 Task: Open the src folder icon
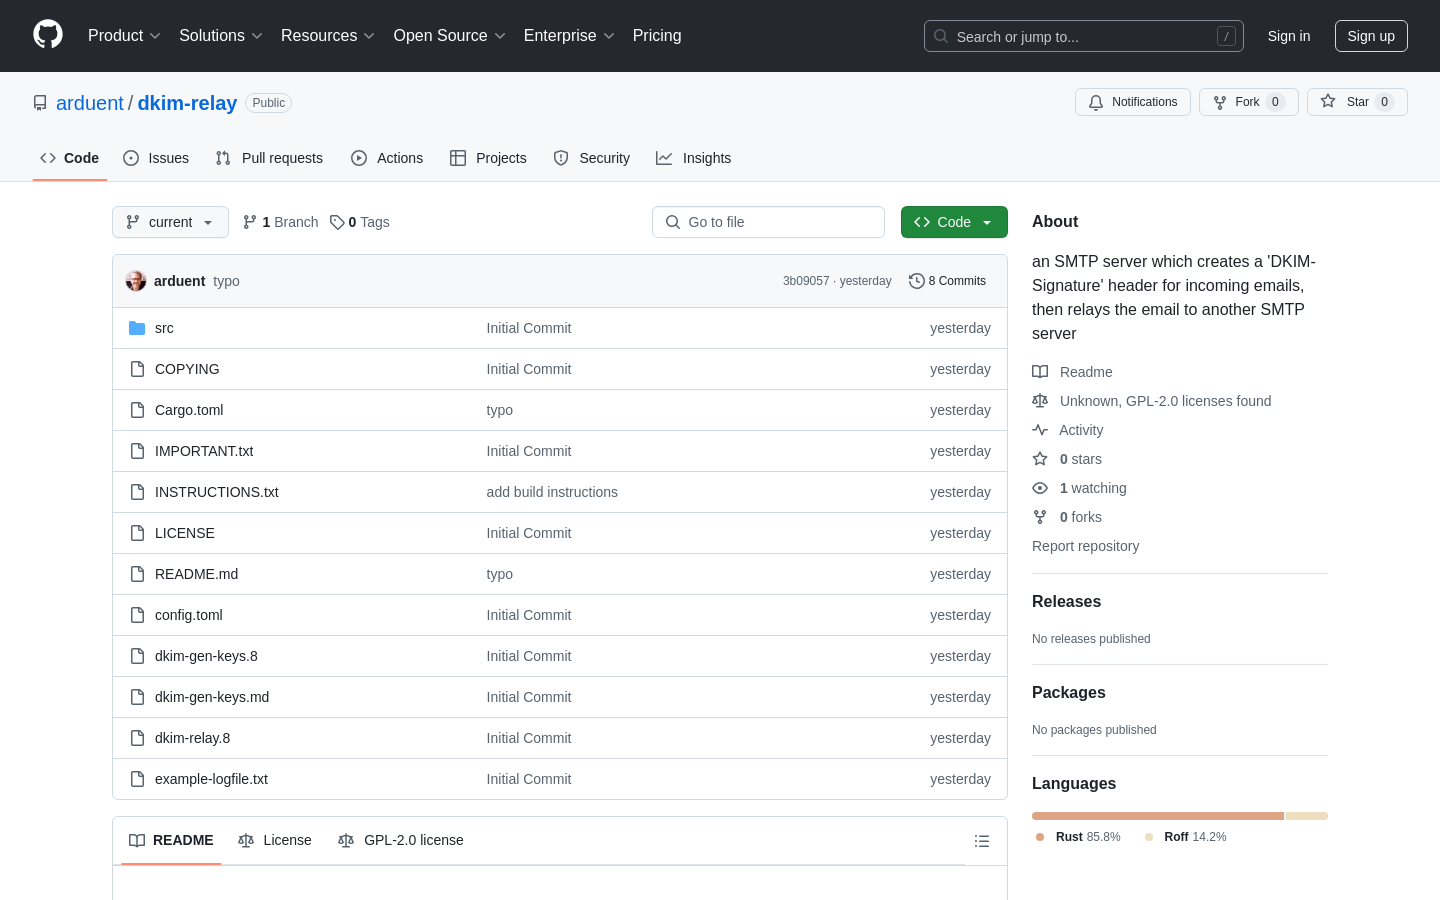(x=137, y=328)
